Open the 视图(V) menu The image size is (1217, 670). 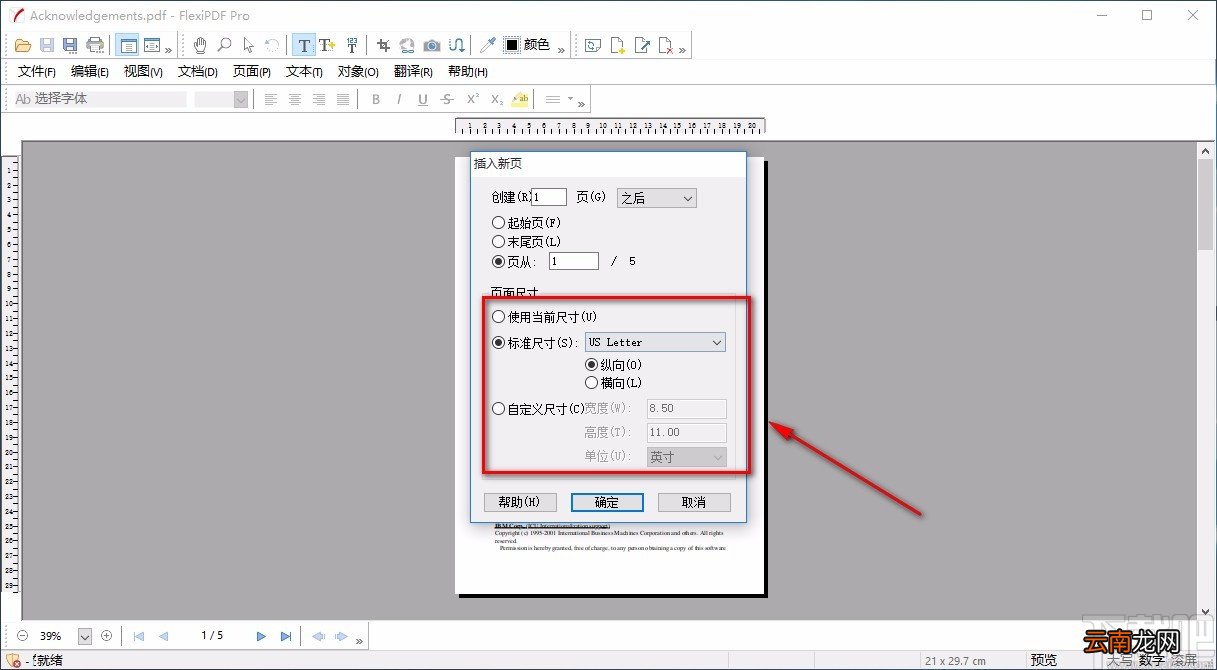point(143,72)
